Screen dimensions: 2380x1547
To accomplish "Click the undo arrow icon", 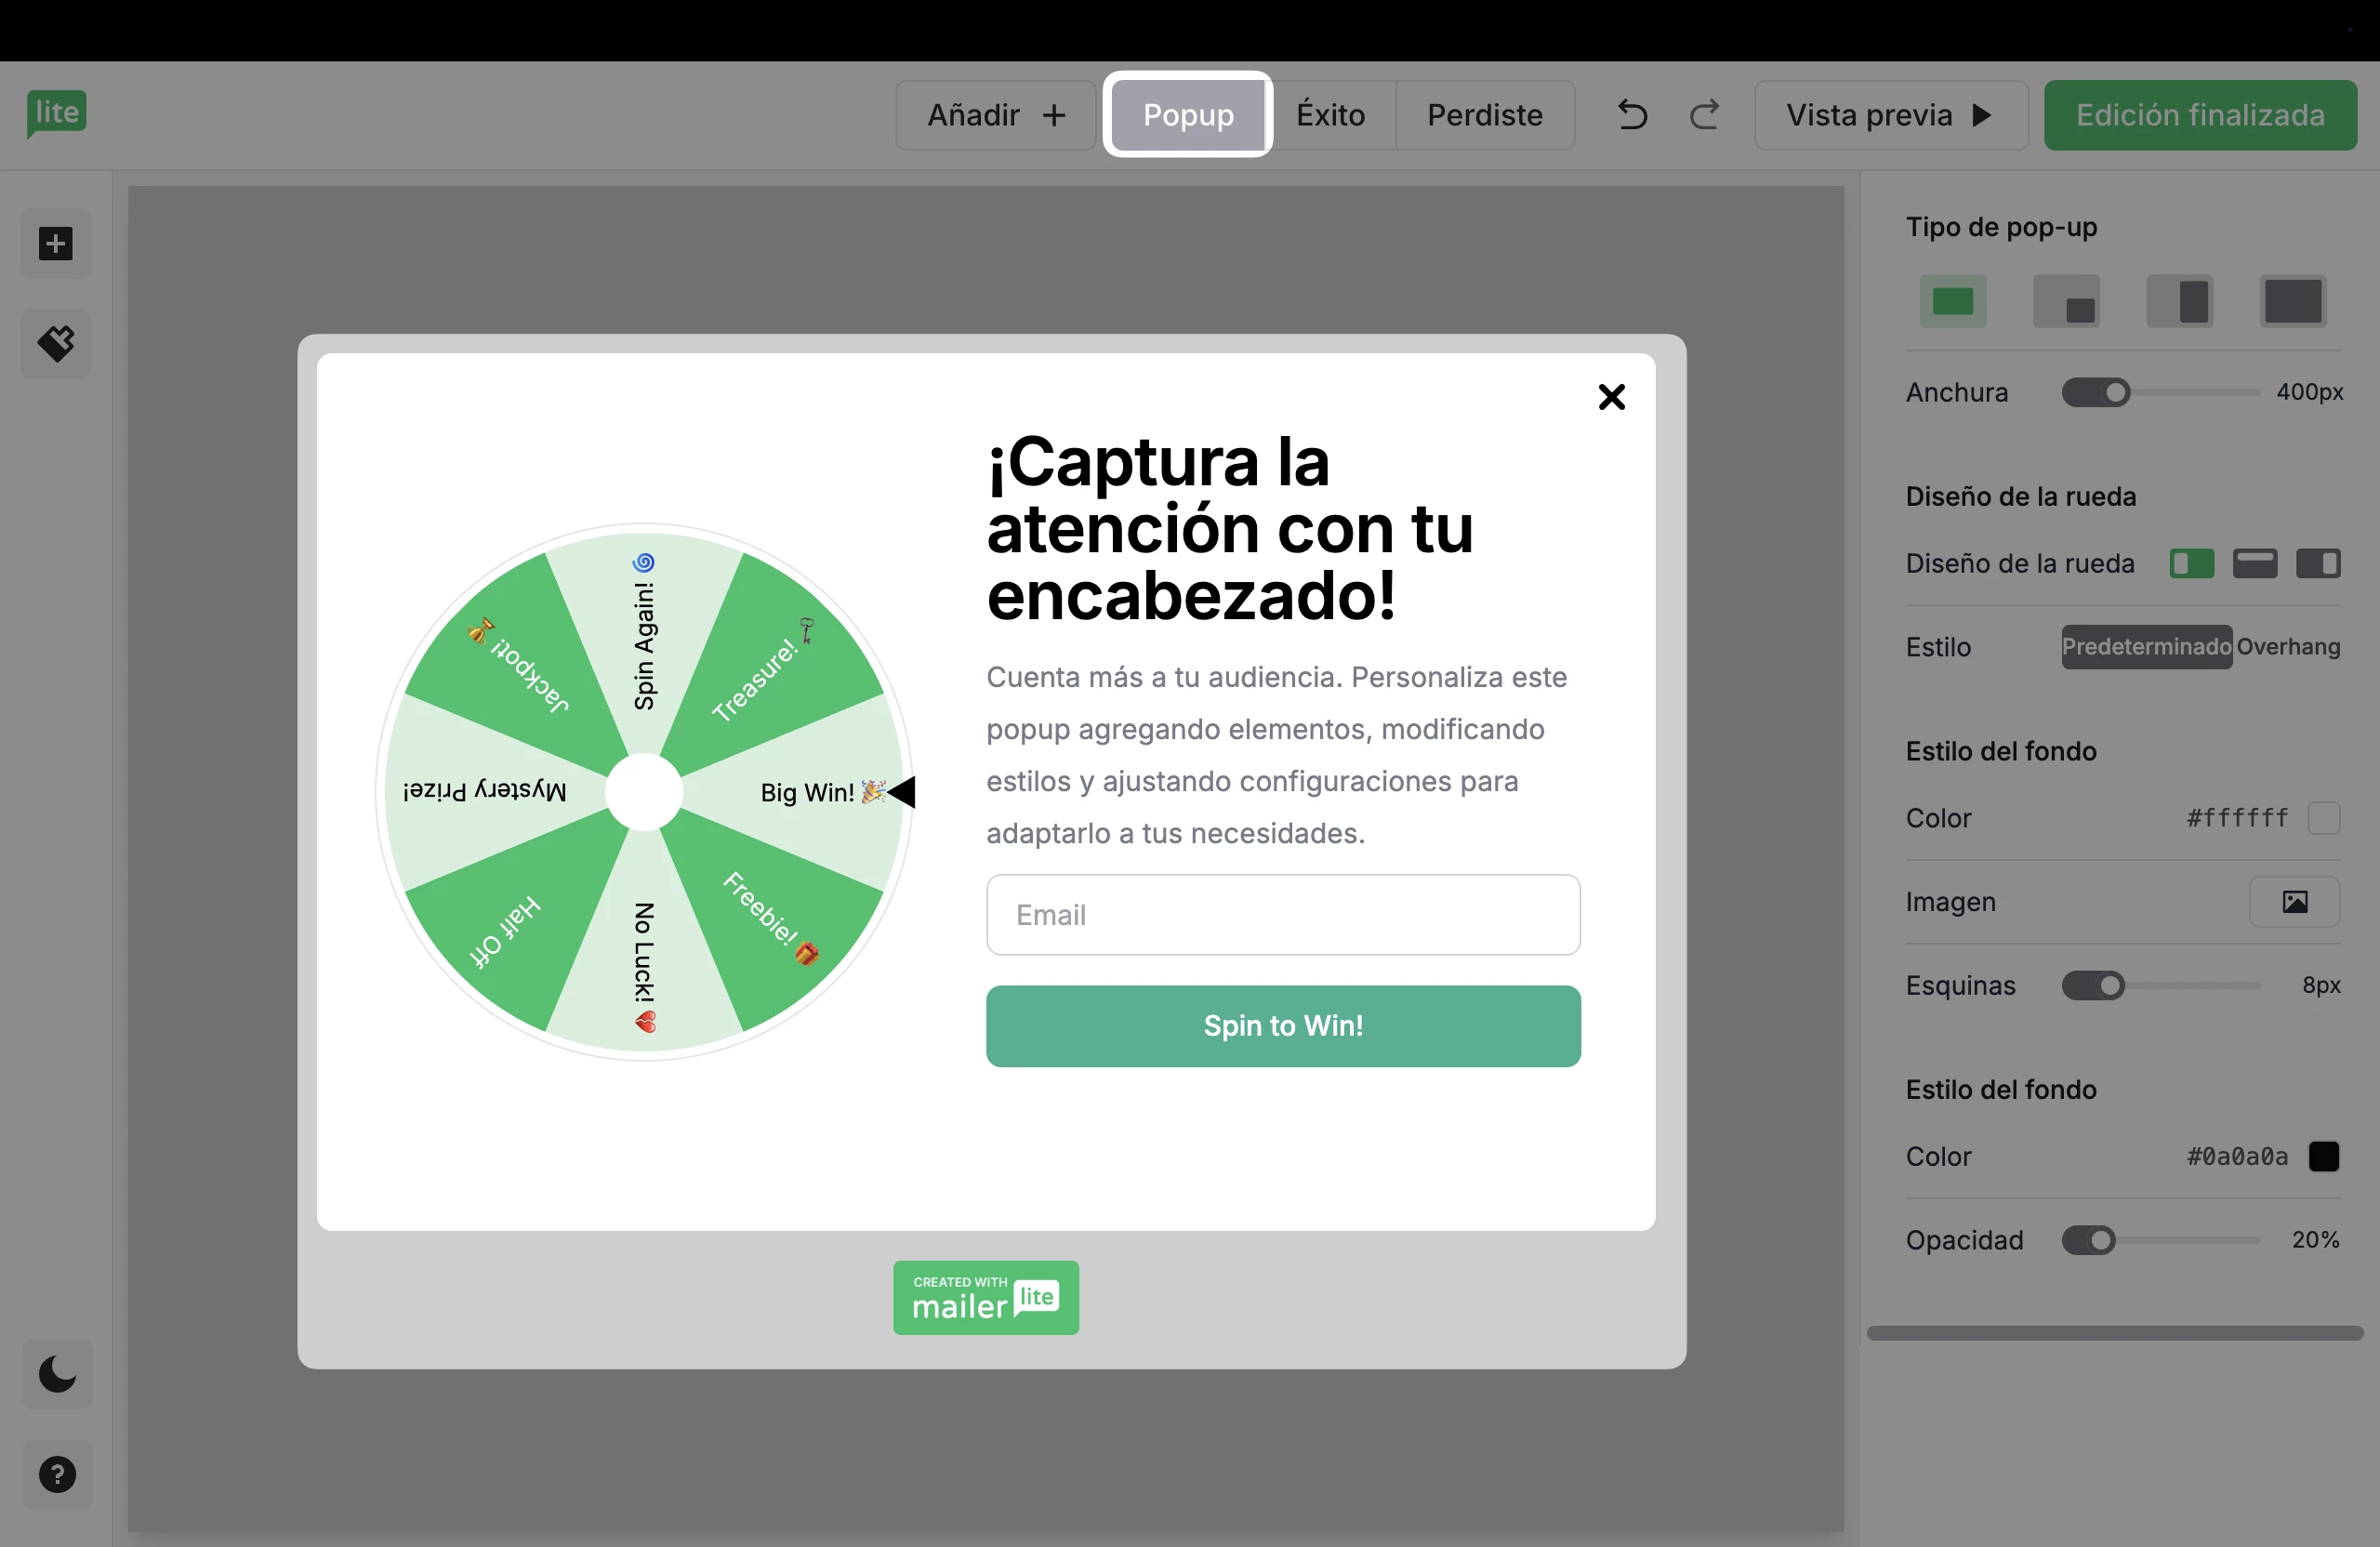I will coord(1632,115).
